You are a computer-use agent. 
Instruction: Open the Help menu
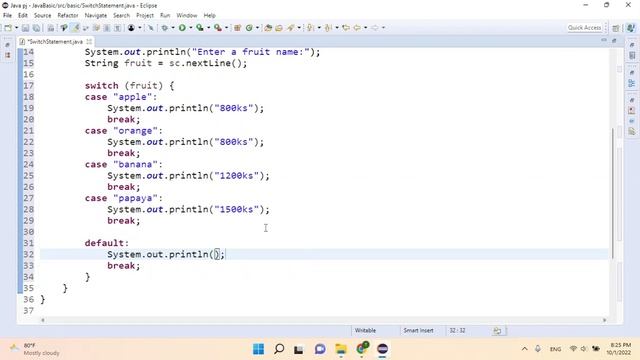[x=209, y=16]
